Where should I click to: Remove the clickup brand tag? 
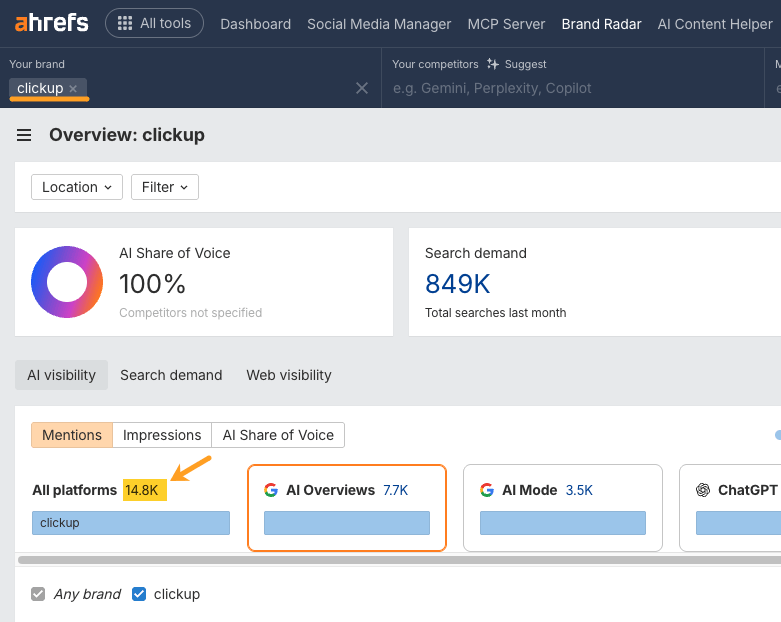click(x=73, y=89)
